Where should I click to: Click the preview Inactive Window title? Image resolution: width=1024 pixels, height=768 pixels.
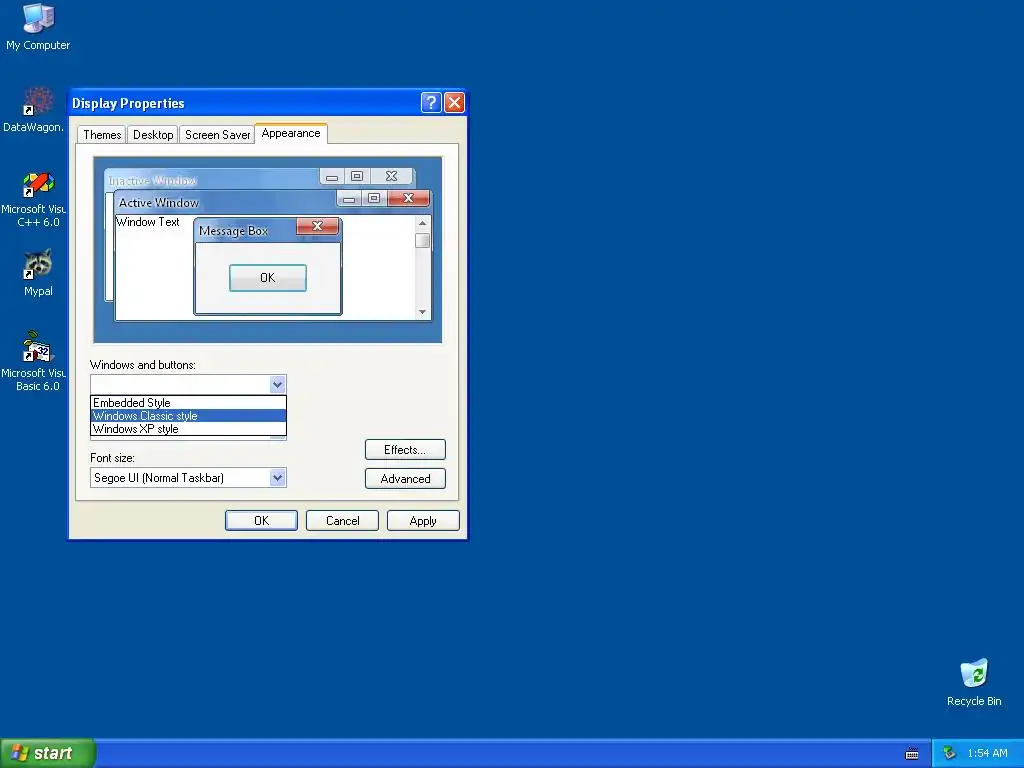pyautogui.click(x=152, y=180)
